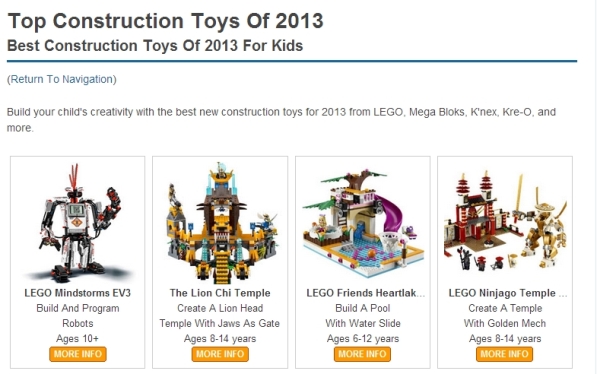Click MORE INFO under LEGO Mindstorms EV3

[x=78, y=354]
